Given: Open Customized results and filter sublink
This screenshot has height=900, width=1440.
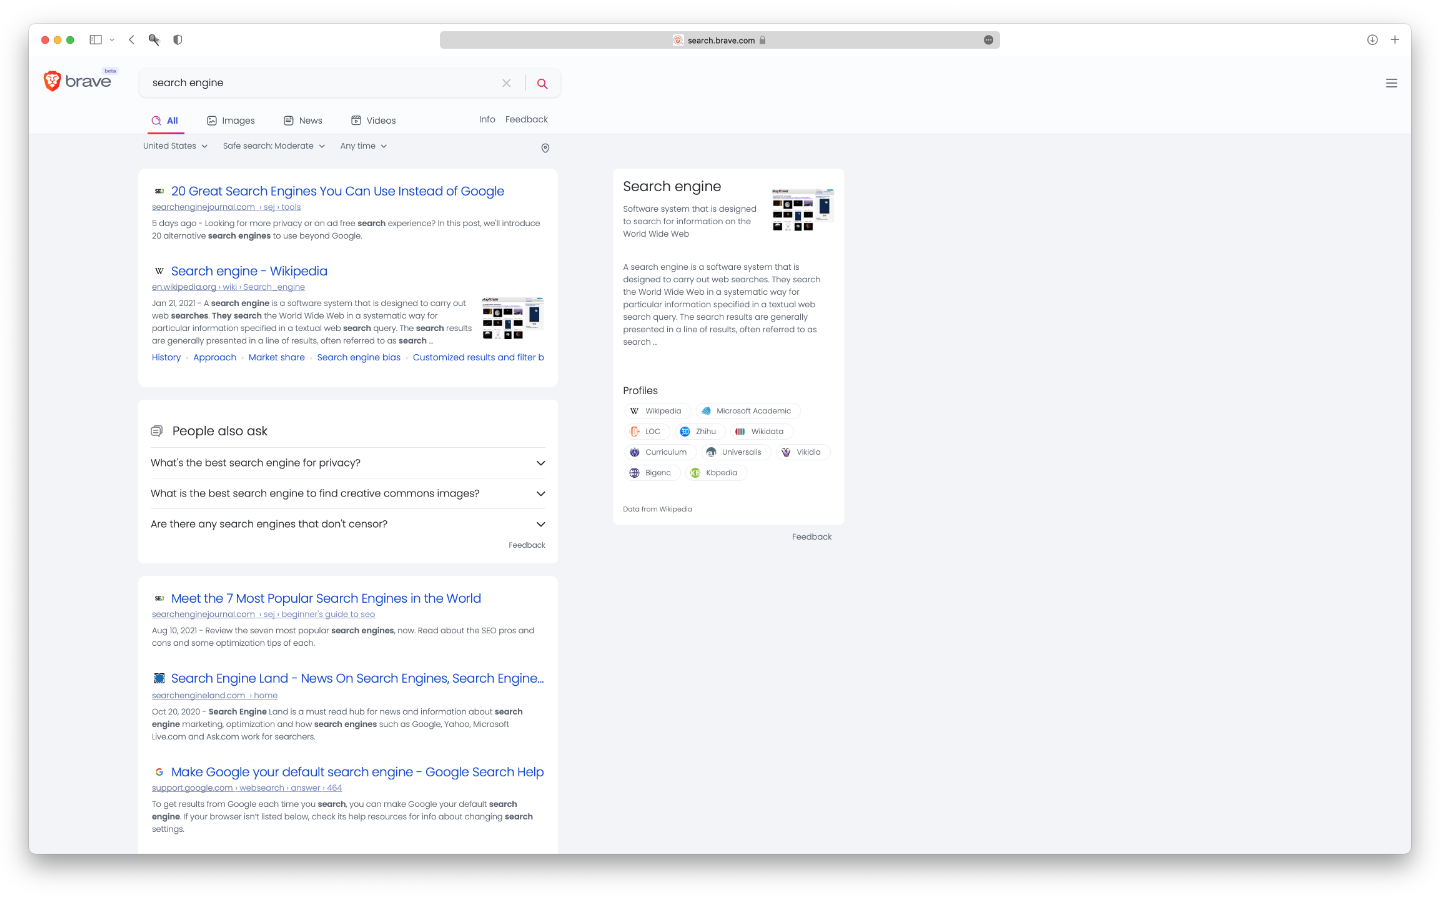Looking at the screenshot, I should (x=478, y=357).
